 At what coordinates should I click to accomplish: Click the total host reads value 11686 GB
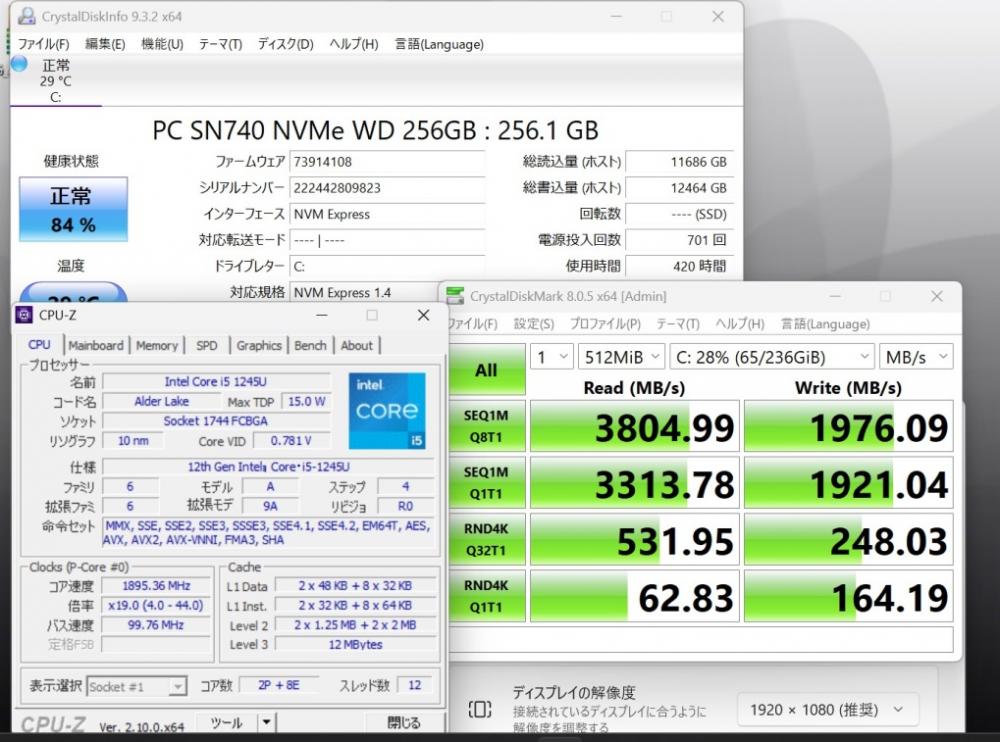pos(679,162)
